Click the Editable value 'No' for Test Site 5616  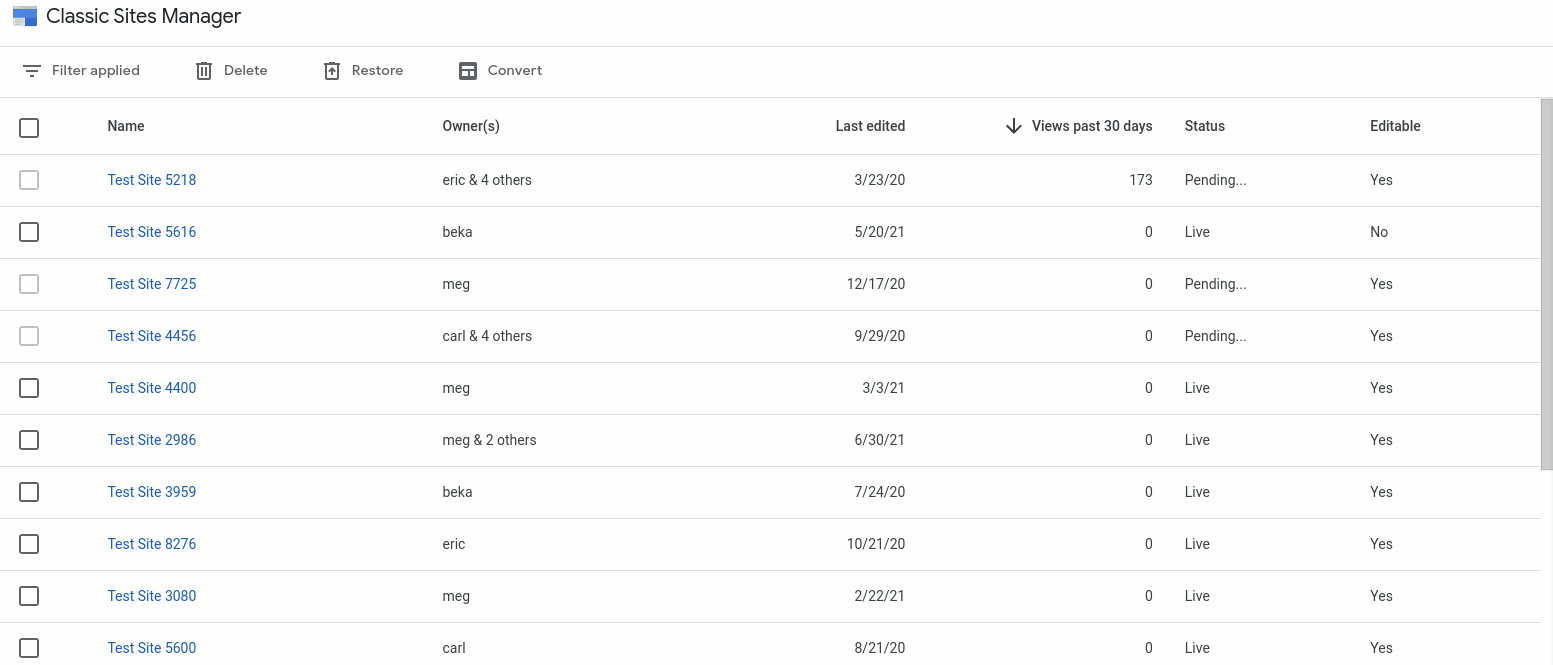pyautogui.click(x=1379, y=232)
